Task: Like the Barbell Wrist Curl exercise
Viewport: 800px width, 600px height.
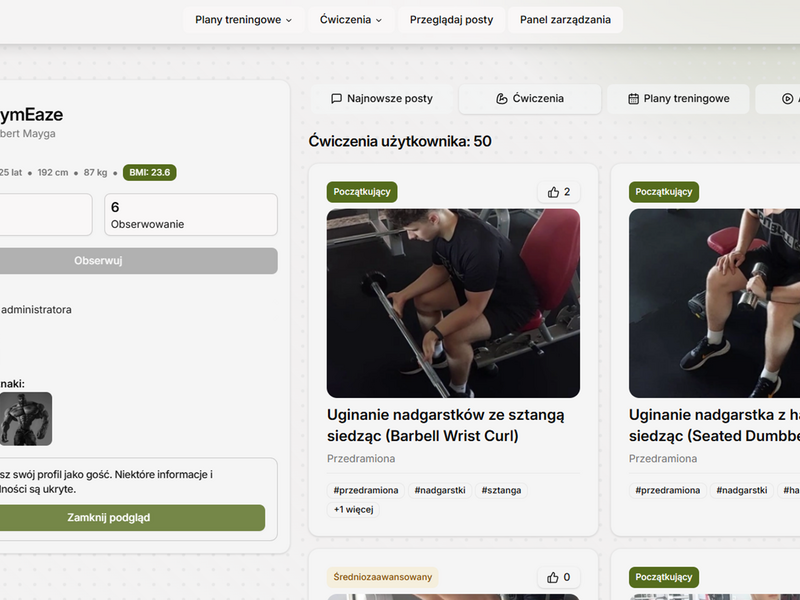Action: [x=558, y=192]
